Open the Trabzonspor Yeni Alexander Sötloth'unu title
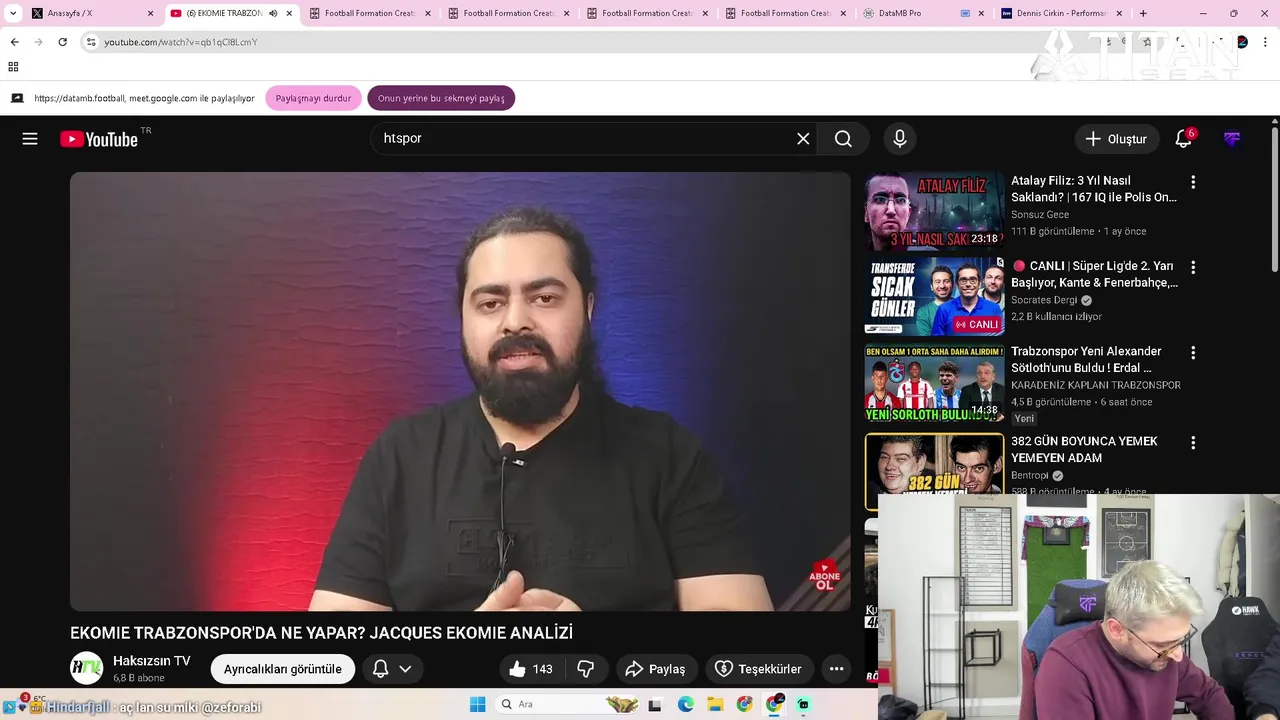Viewport: 1280px width, 720px height. point(1086,359)
